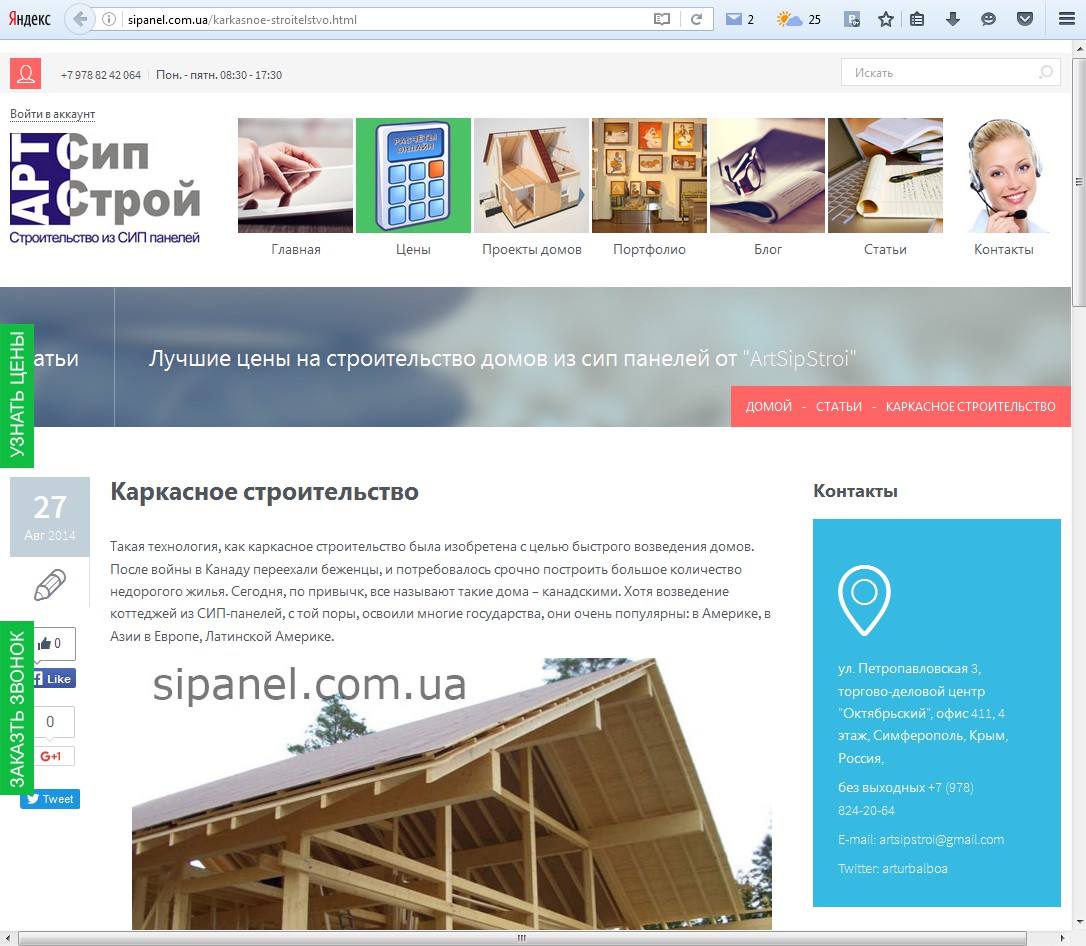Open the Проекты домов house thumbnail

coord(531,175)
